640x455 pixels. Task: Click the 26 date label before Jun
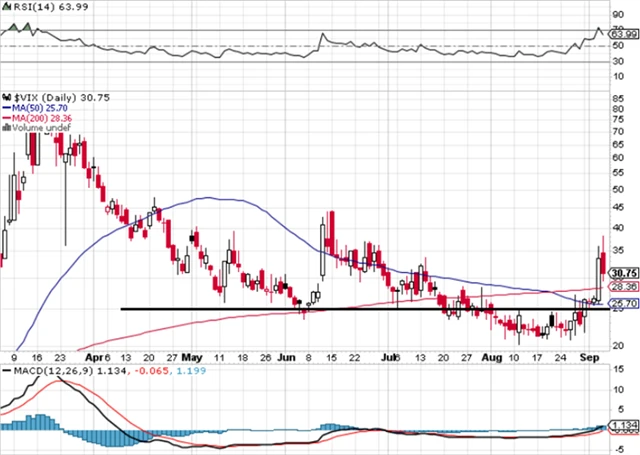[x=266, y=358]
